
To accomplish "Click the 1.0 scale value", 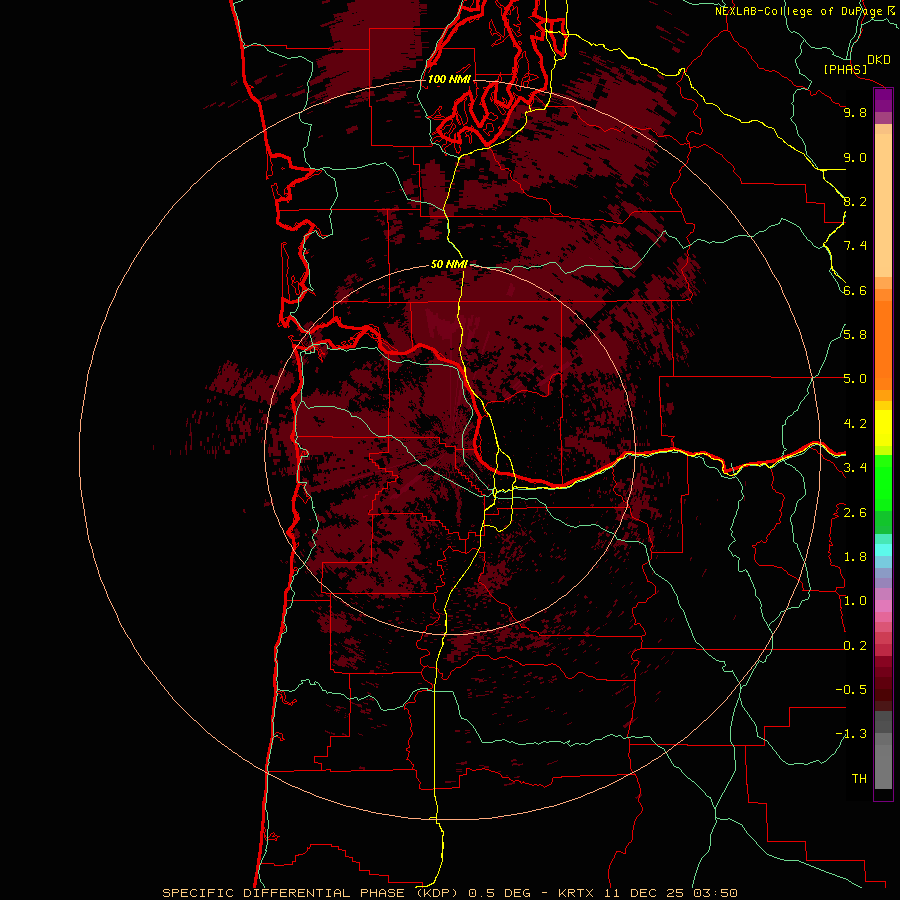I will 855,601.
